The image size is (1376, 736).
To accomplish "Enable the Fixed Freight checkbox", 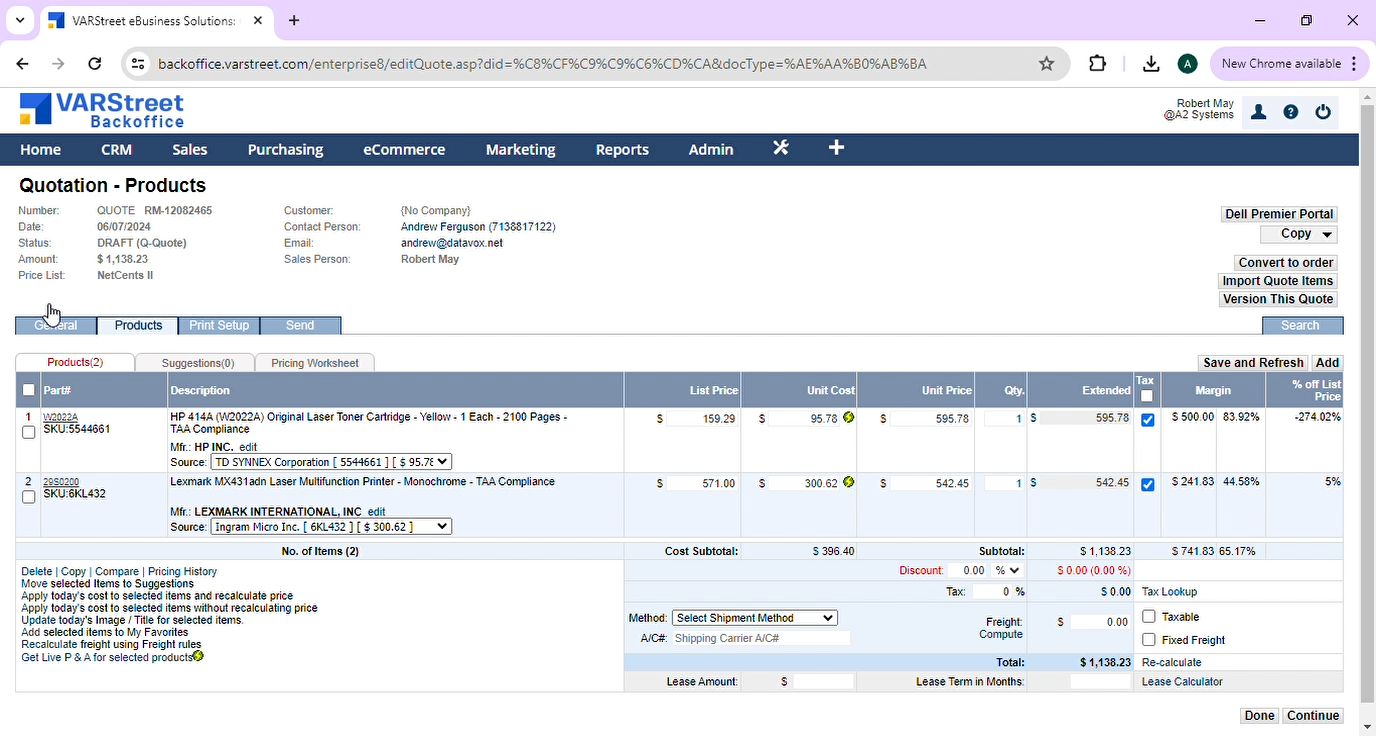I will click(x=1149, y=640).
